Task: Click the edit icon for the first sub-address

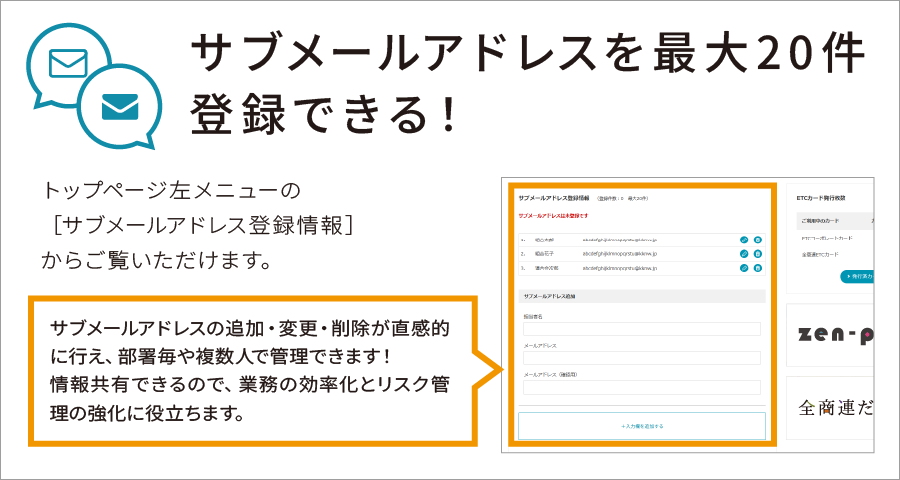Action: click(x=744, y=240)
